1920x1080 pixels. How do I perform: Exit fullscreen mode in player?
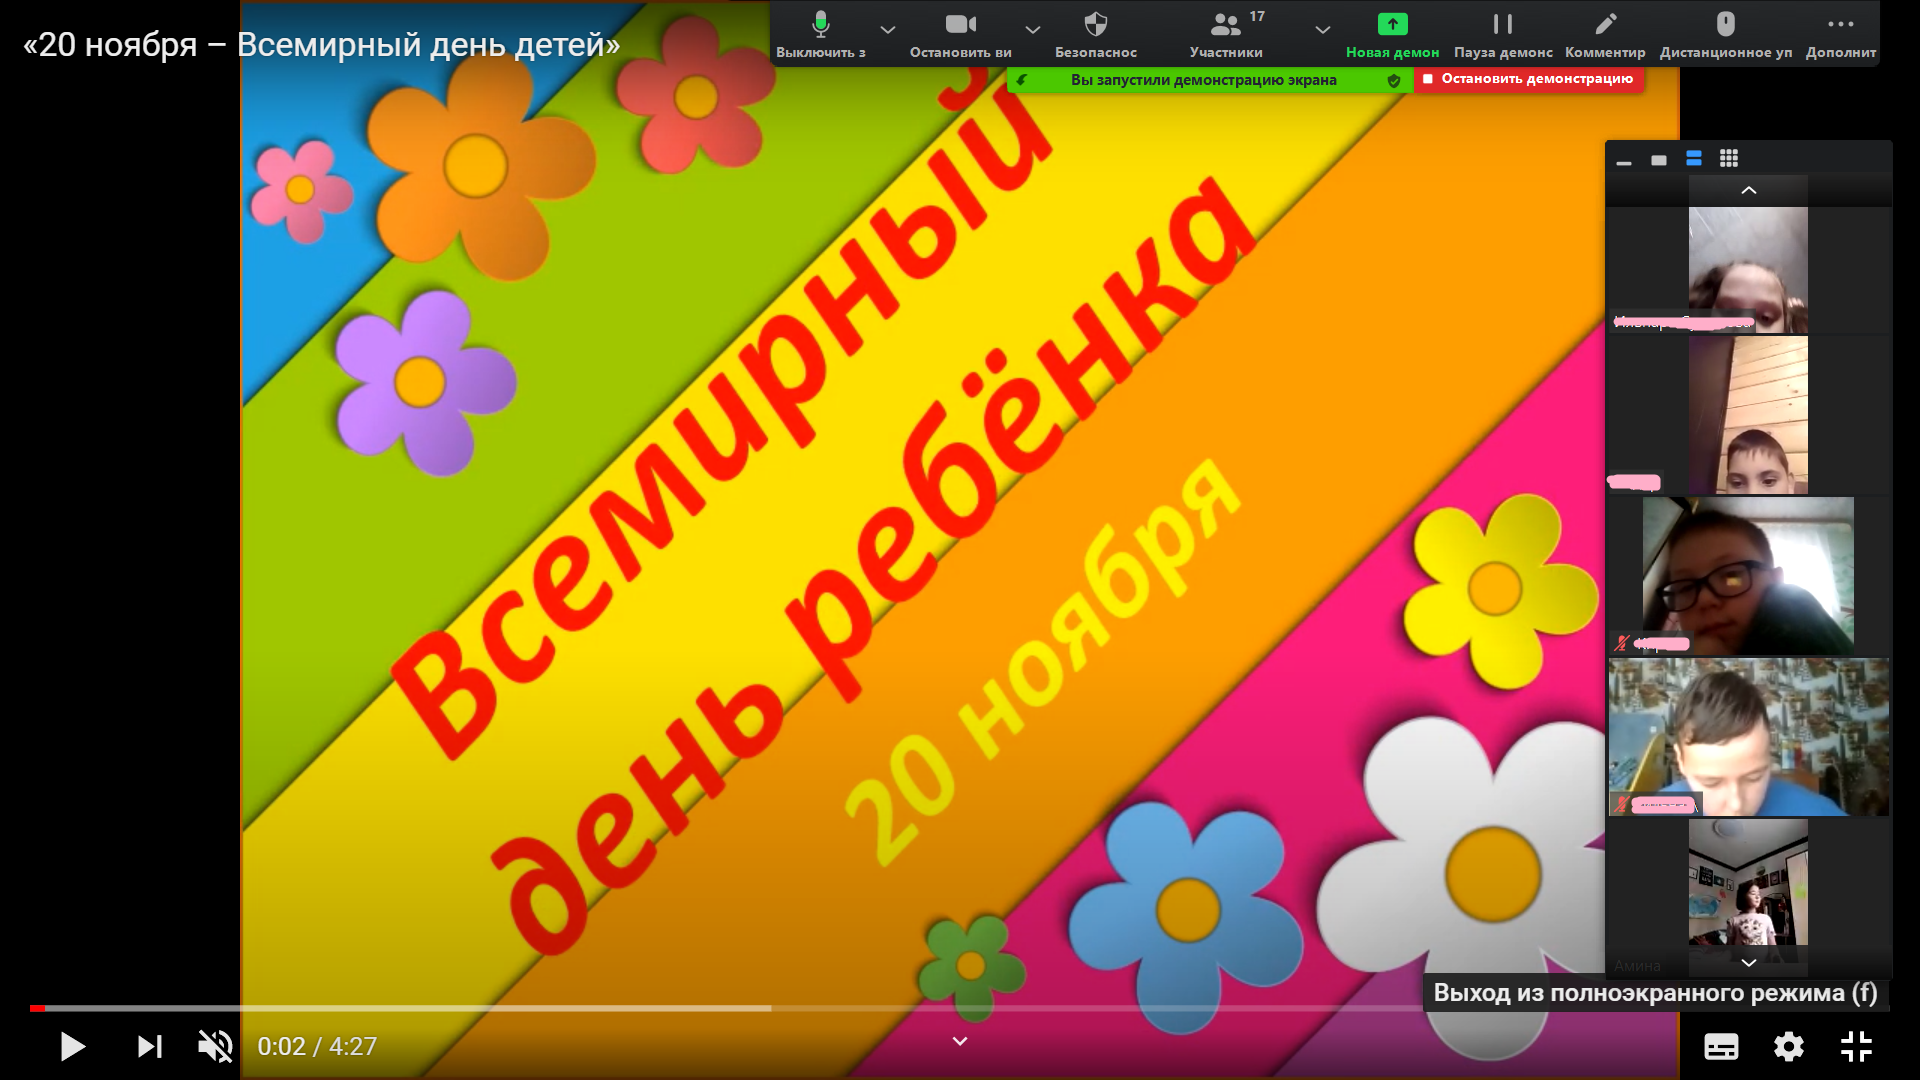(1856, 1047)
